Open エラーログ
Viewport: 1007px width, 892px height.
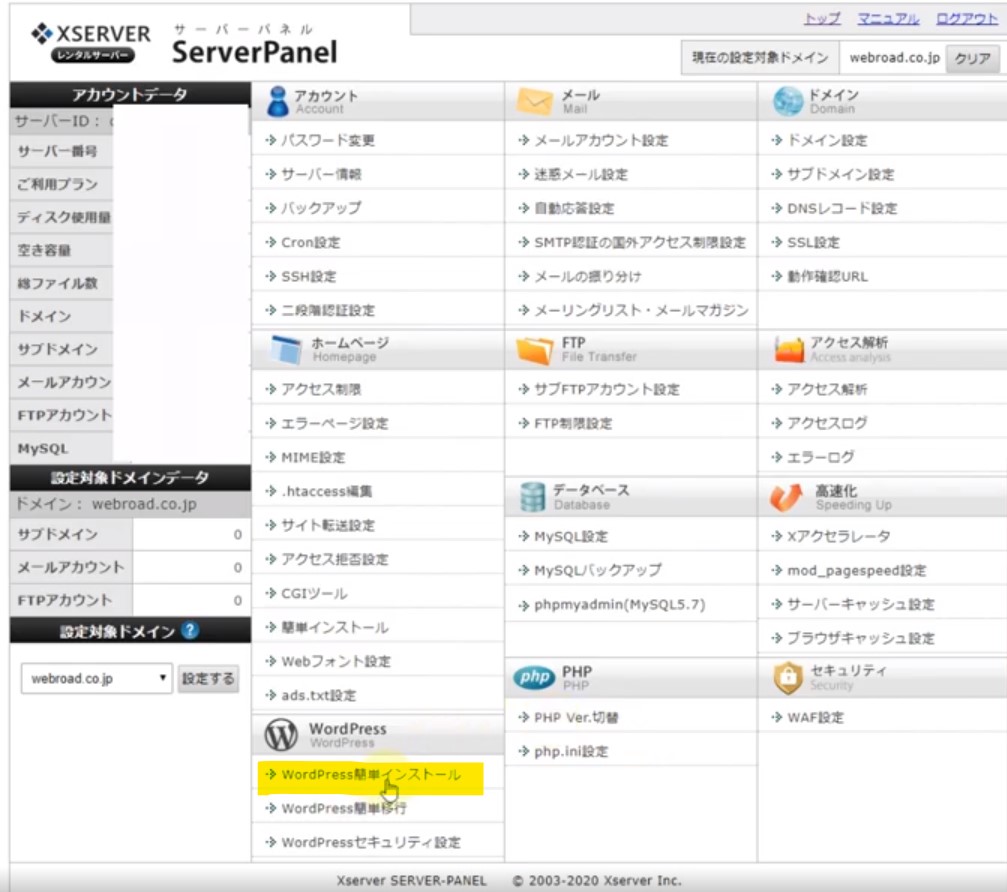click(x=819, y=457)
